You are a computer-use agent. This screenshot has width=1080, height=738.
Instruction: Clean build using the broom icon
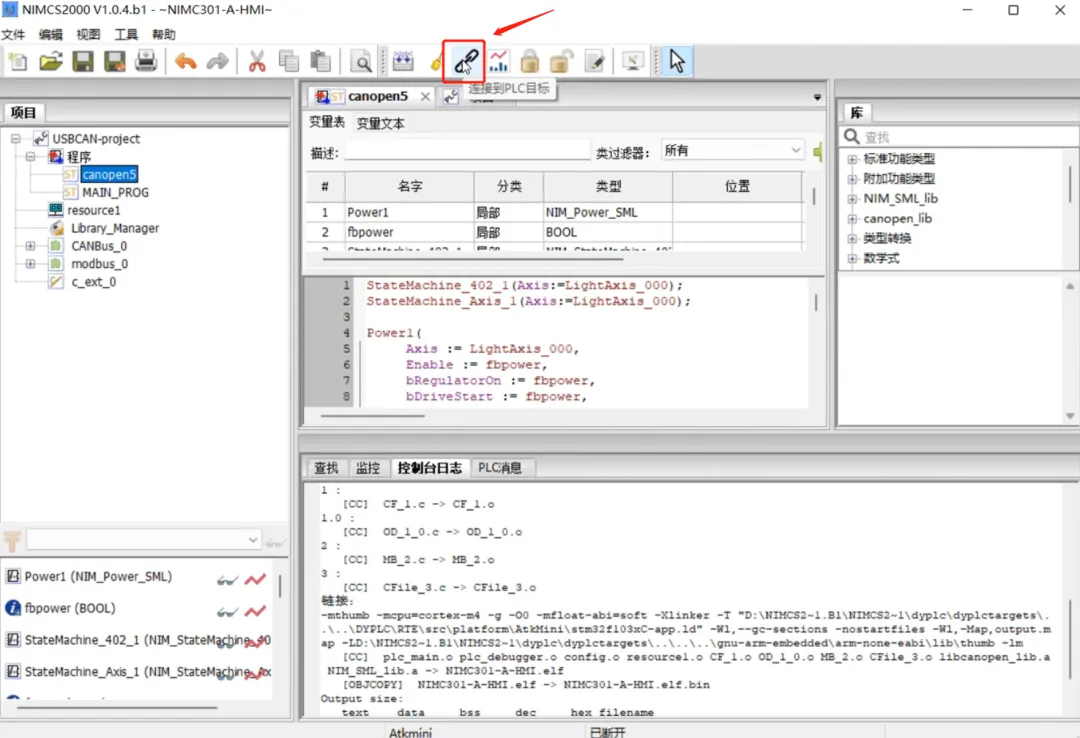coord(436,61)
